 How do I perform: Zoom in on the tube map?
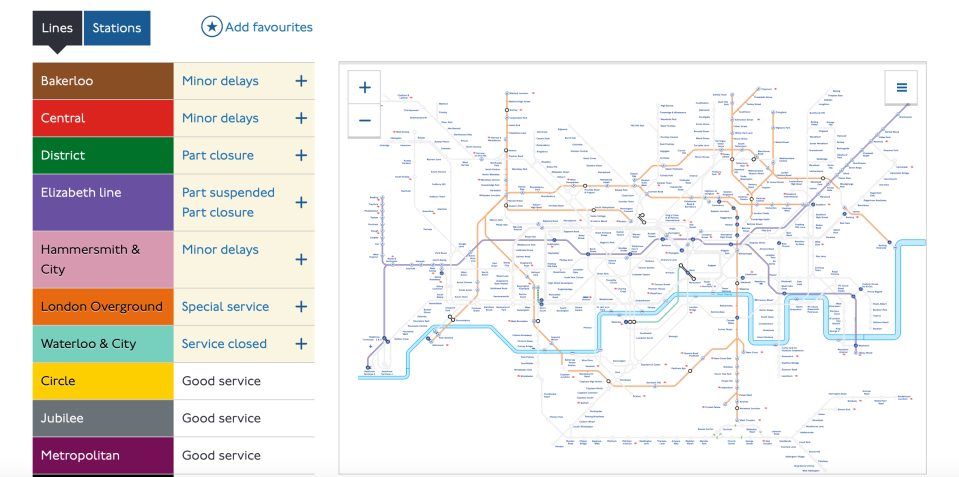pyautogui.click(x=365, y=88)
